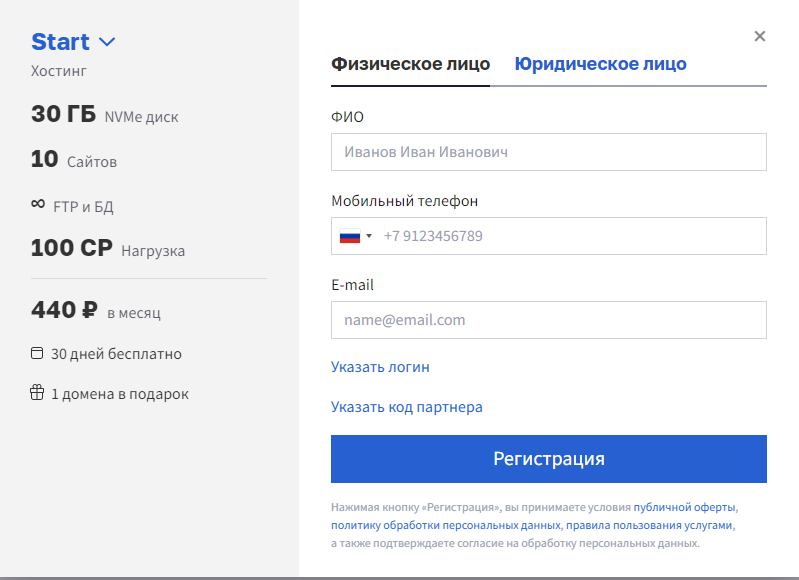Click the Хостинг subtitle text

[59, 71]
